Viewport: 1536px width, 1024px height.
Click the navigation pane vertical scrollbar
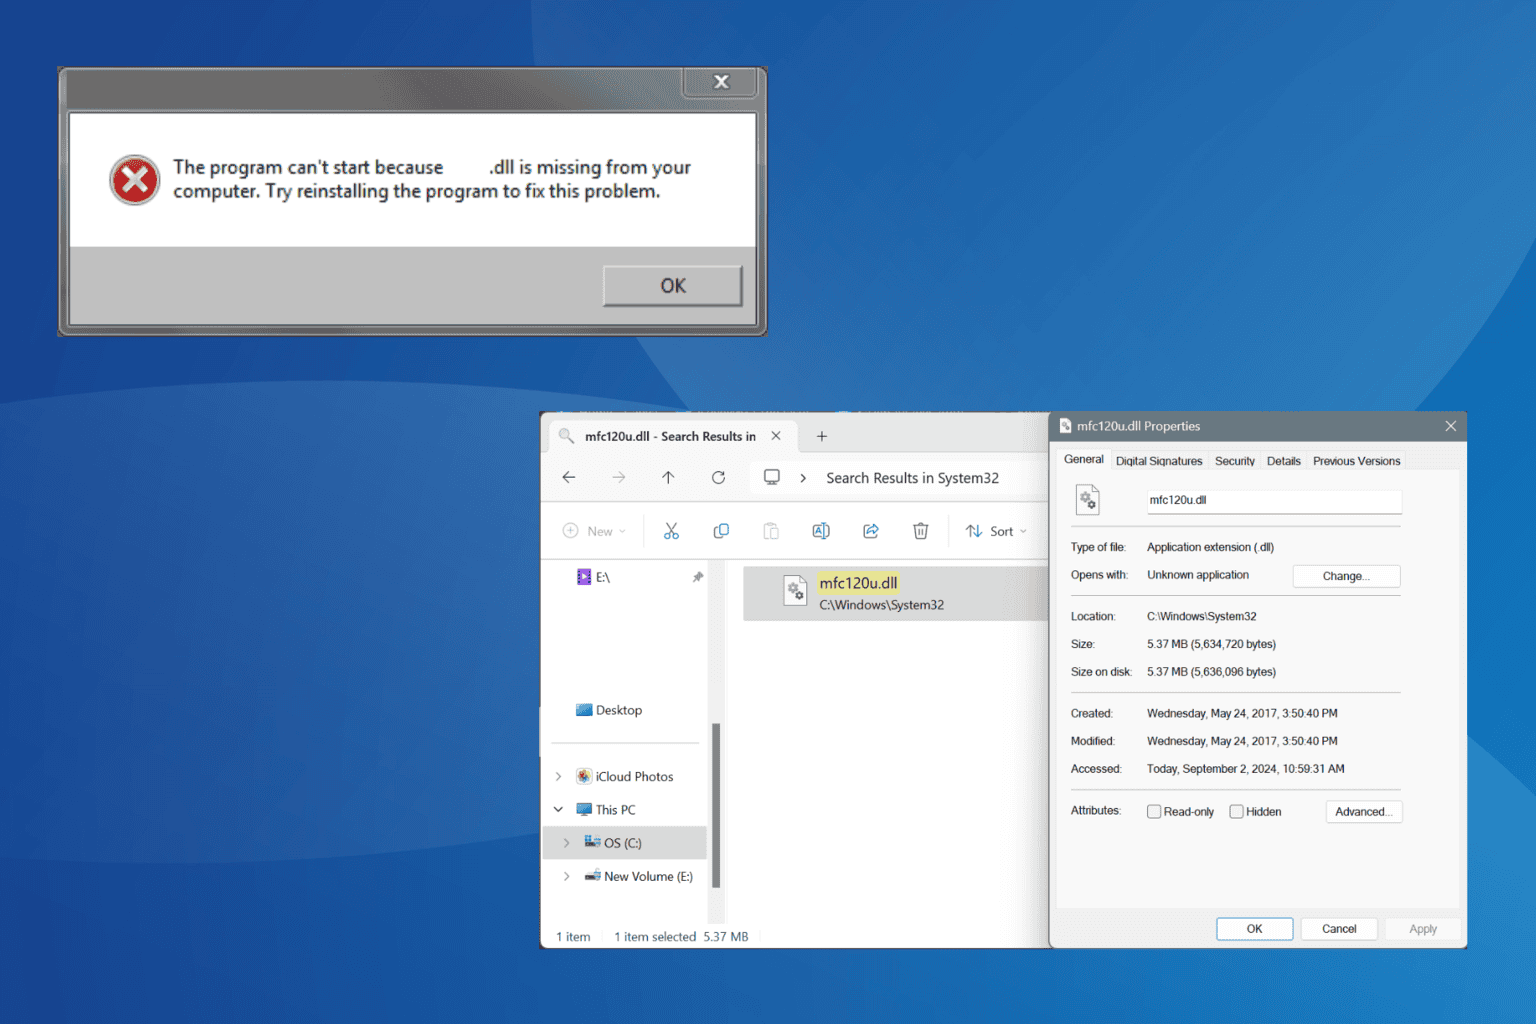coord(716,805)
